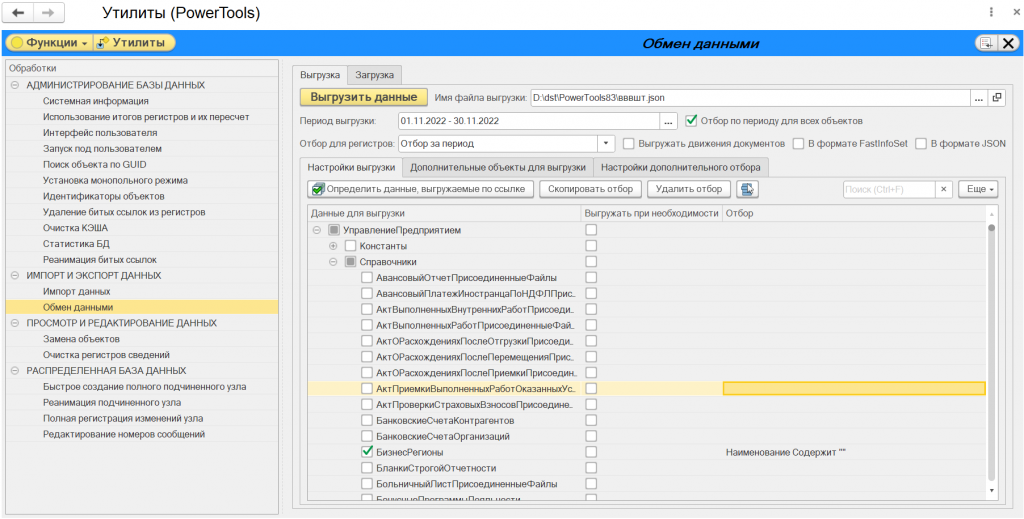Enable 'В формате JSON' checkbox
This screenshot has height=519, width=1024.
click(x=921, y=143)
